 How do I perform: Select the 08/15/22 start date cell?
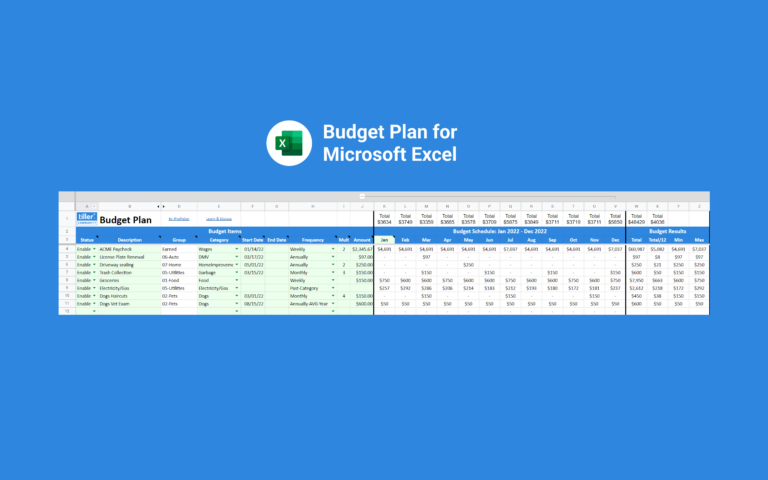253,304
